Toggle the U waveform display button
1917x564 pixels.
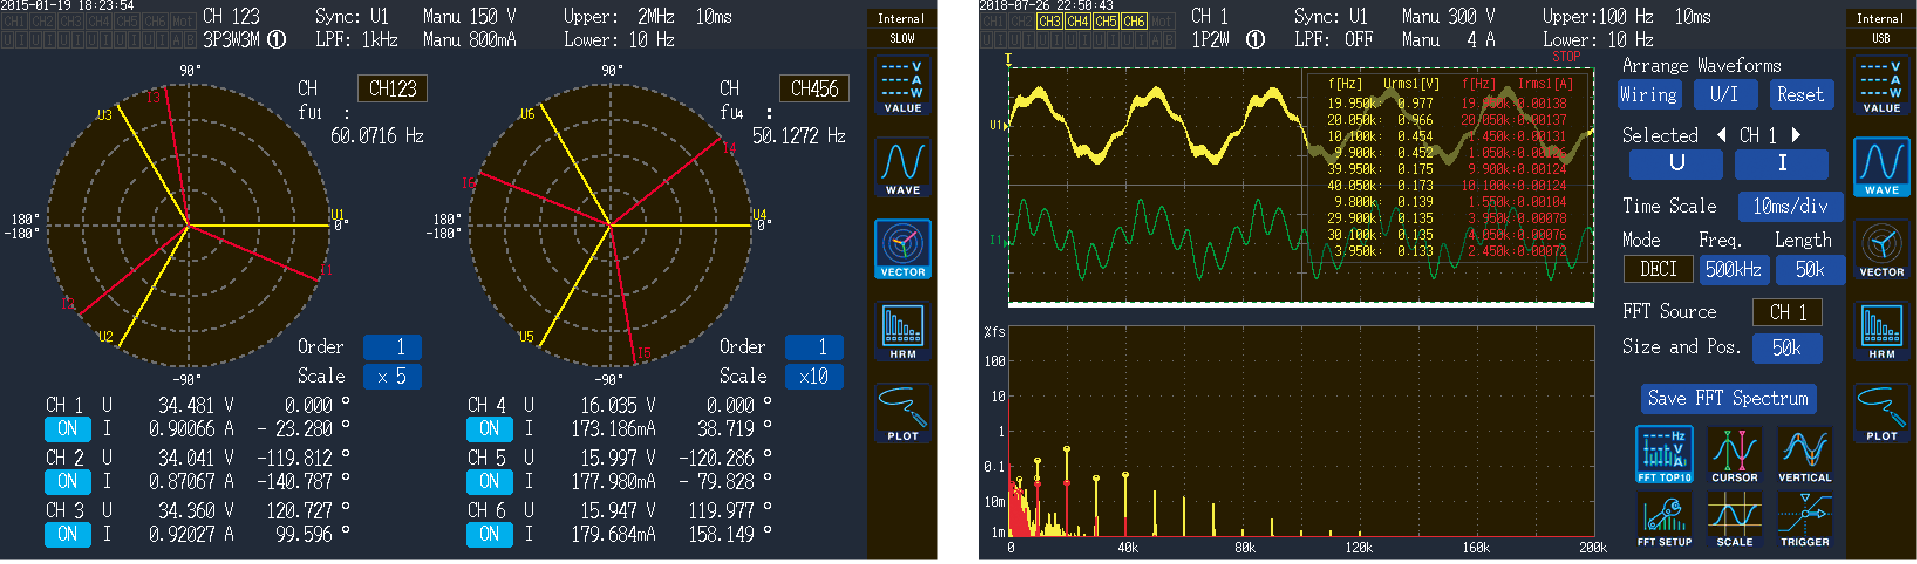click(x=1676, y=163)
